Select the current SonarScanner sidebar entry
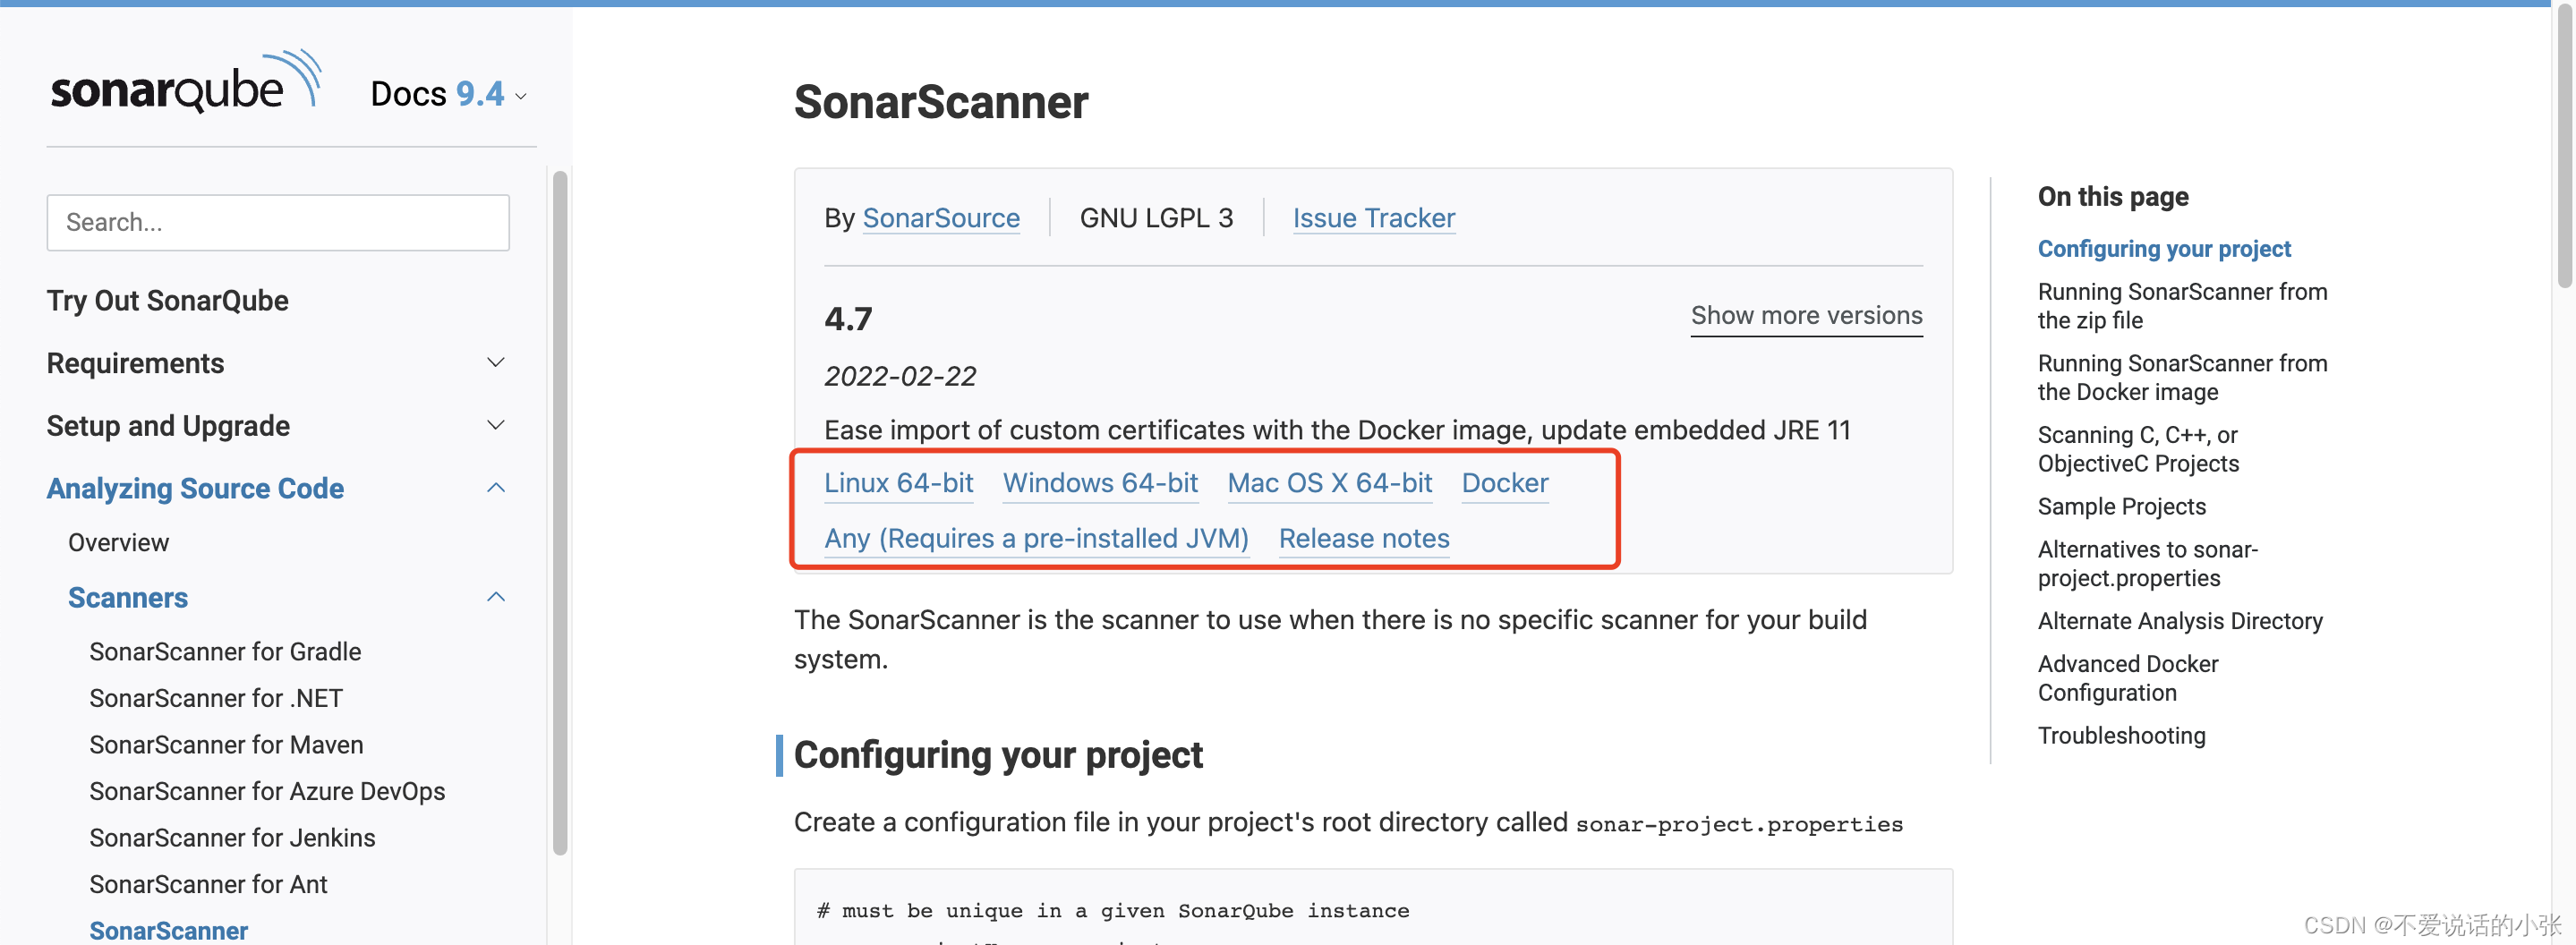The height and width of the screenshot is (945, 2576). click(x=168, y=930)
